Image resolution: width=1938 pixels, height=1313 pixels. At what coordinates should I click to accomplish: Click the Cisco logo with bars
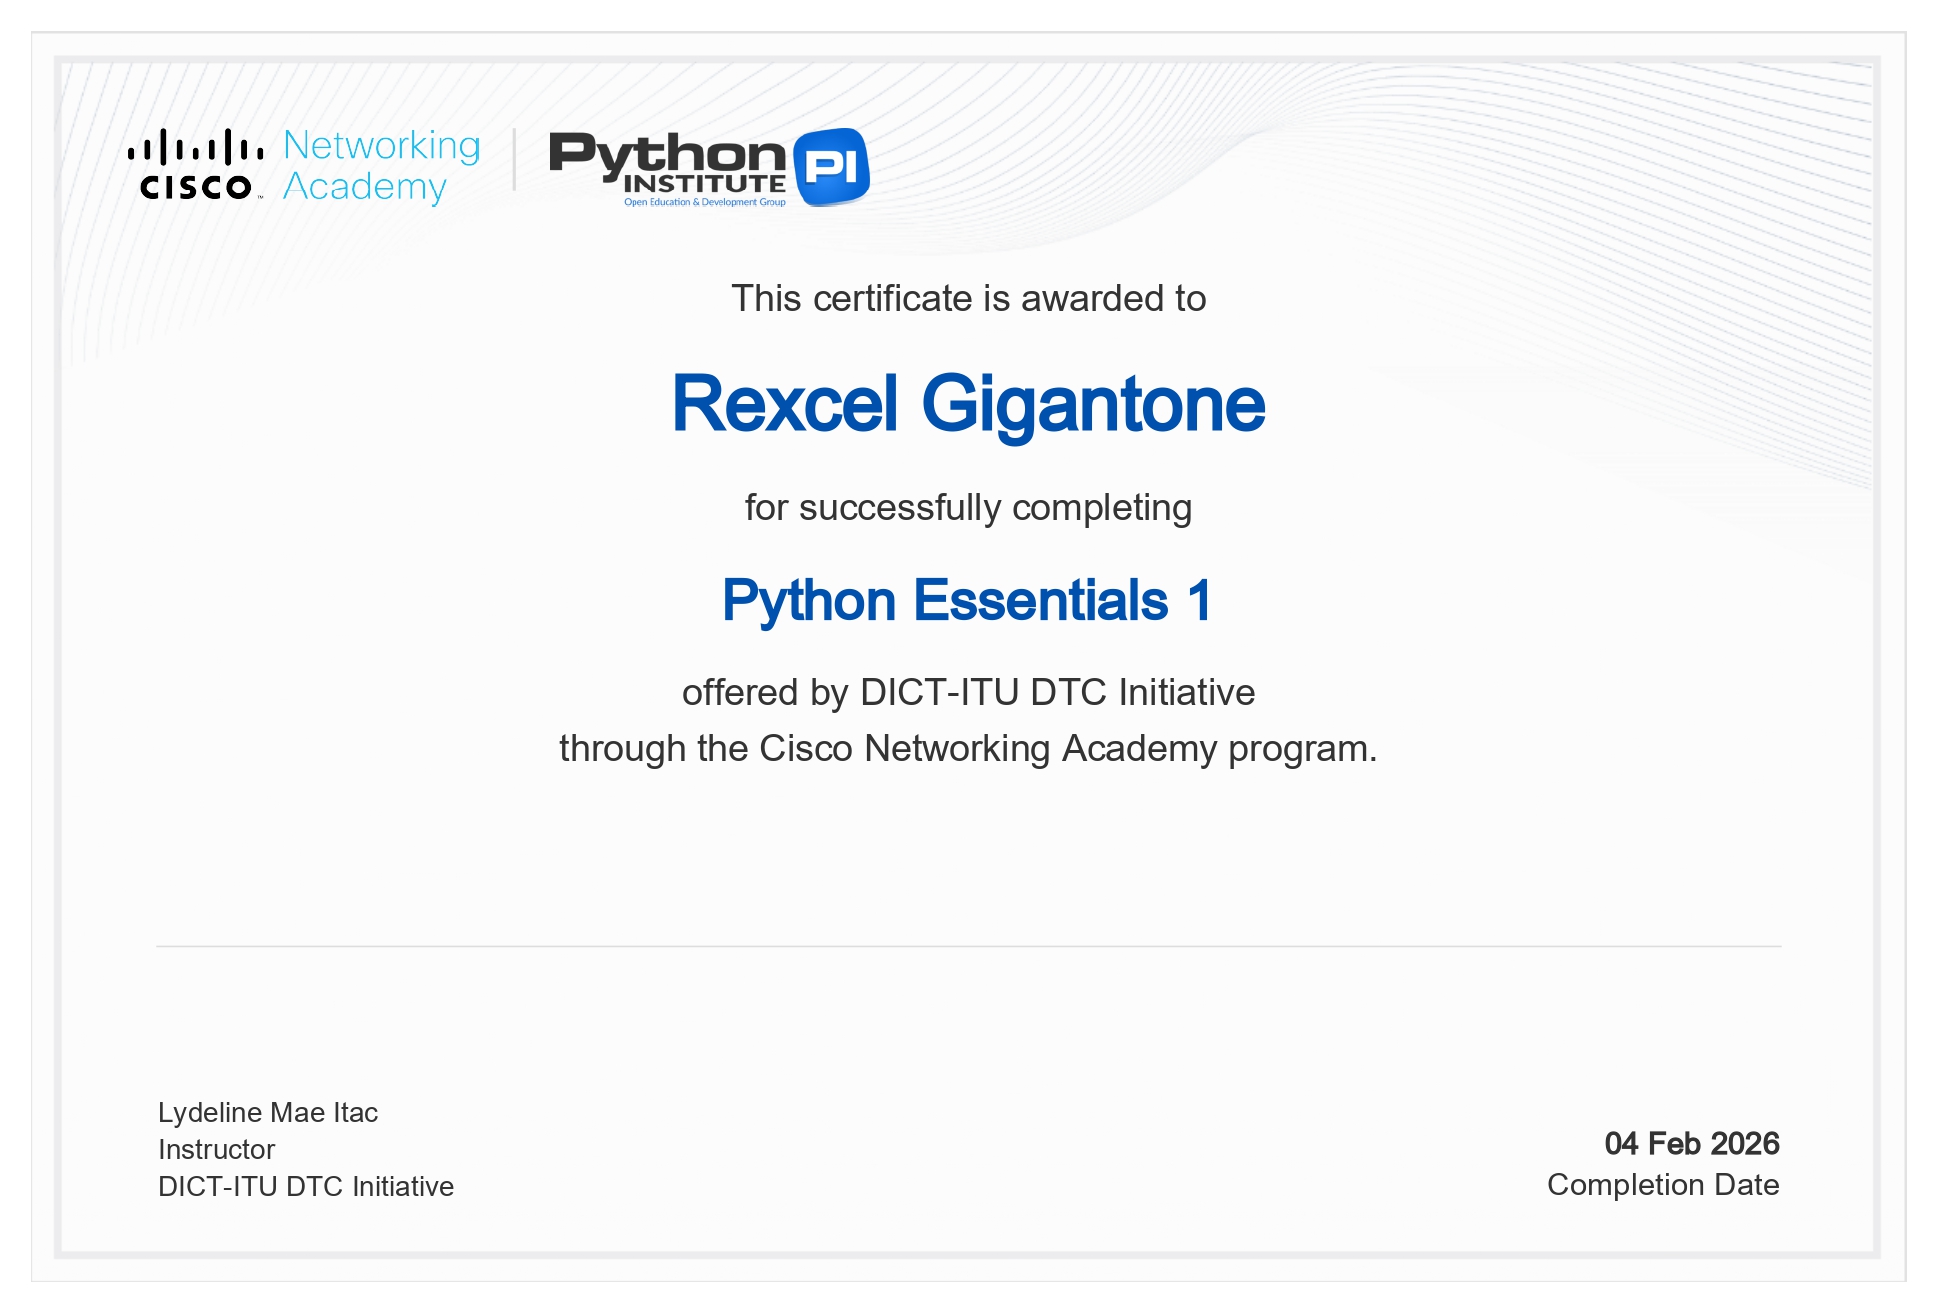tap(196, 165)
